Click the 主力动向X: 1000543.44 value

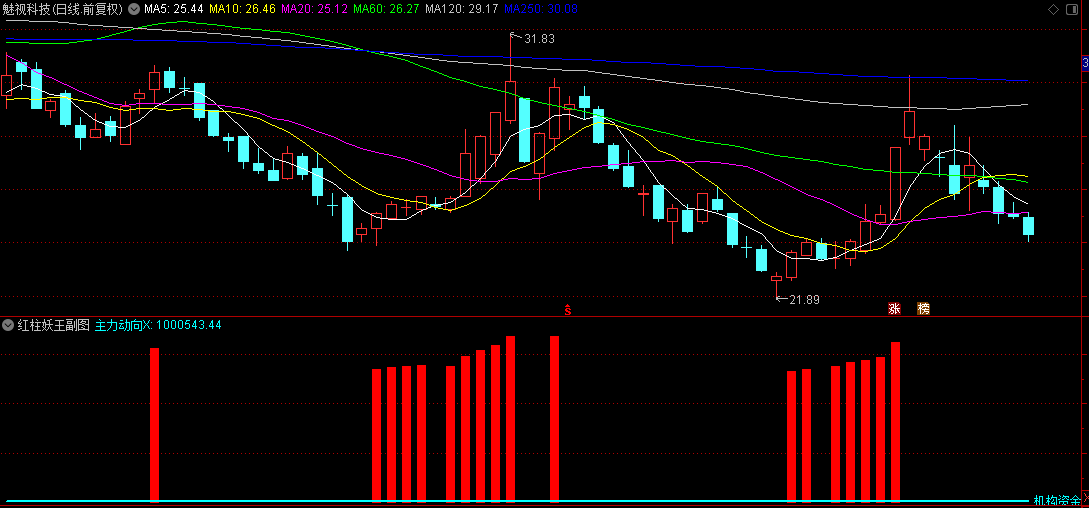click(x=158, y=325)
